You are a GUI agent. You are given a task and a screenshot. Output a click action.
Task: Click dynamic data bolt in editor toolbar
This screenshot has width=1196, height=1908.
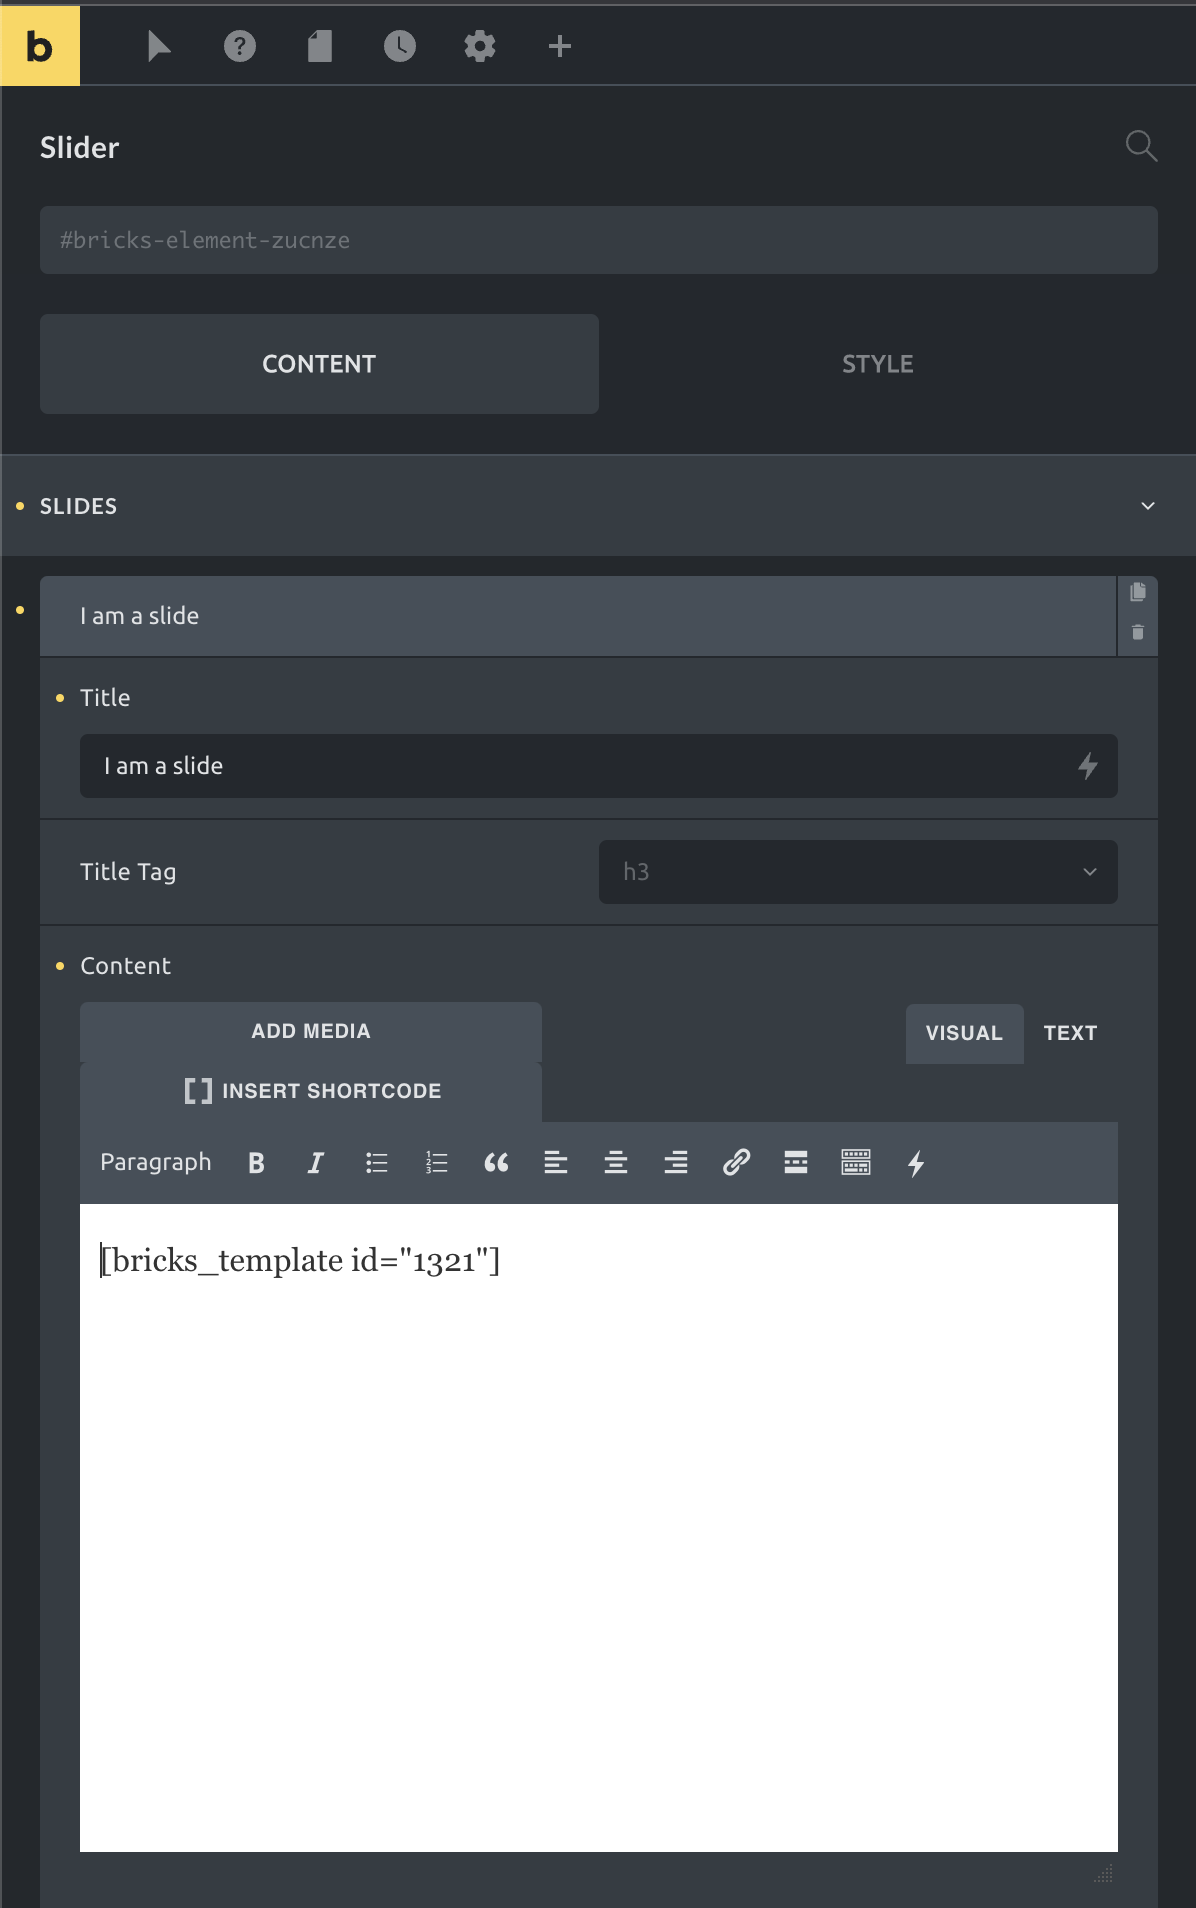coord(916,1163)
